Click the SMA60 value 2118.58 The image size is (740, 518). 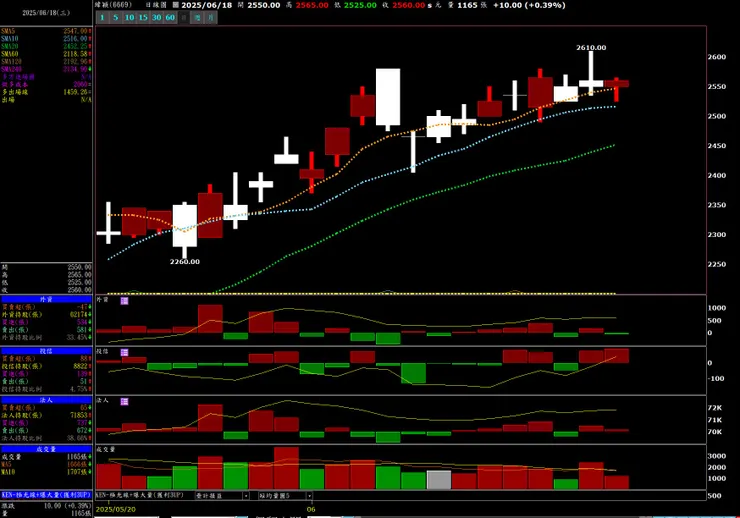(76, 54)
